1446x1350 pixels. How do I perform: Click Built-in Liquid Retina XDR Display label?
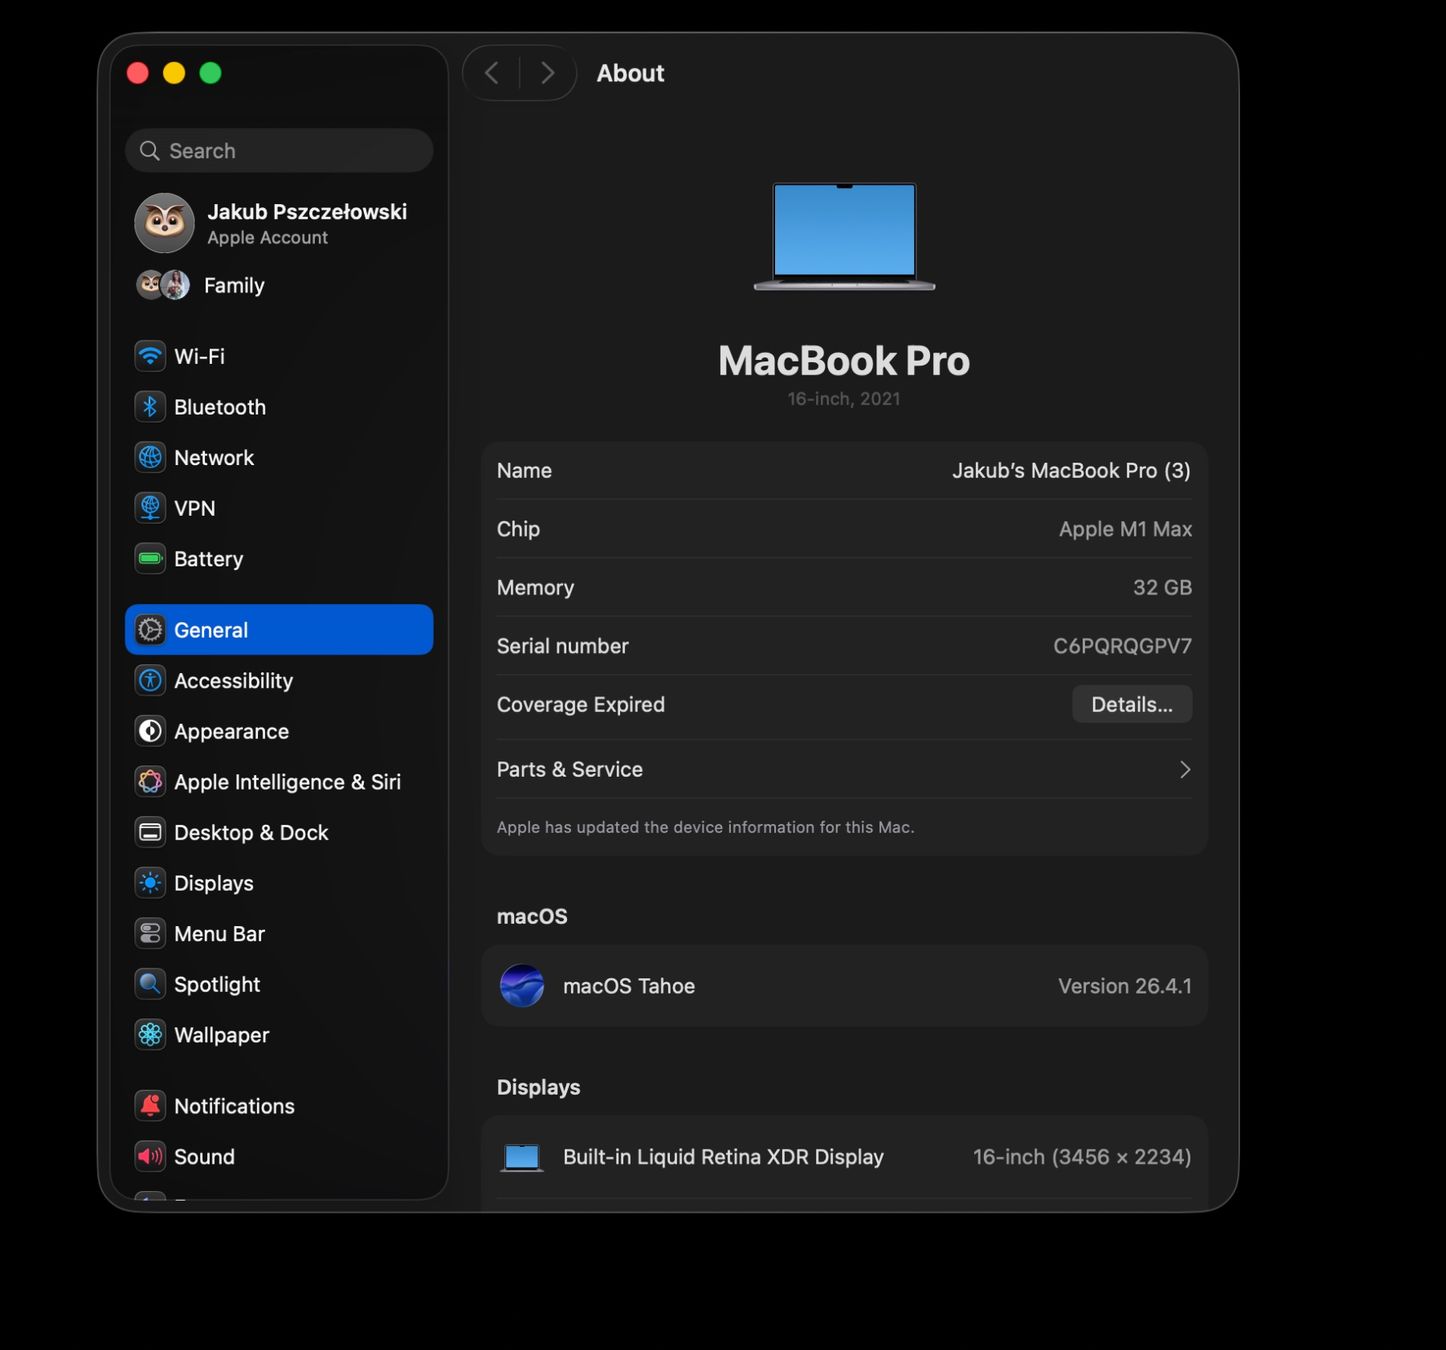[723, 1157]
